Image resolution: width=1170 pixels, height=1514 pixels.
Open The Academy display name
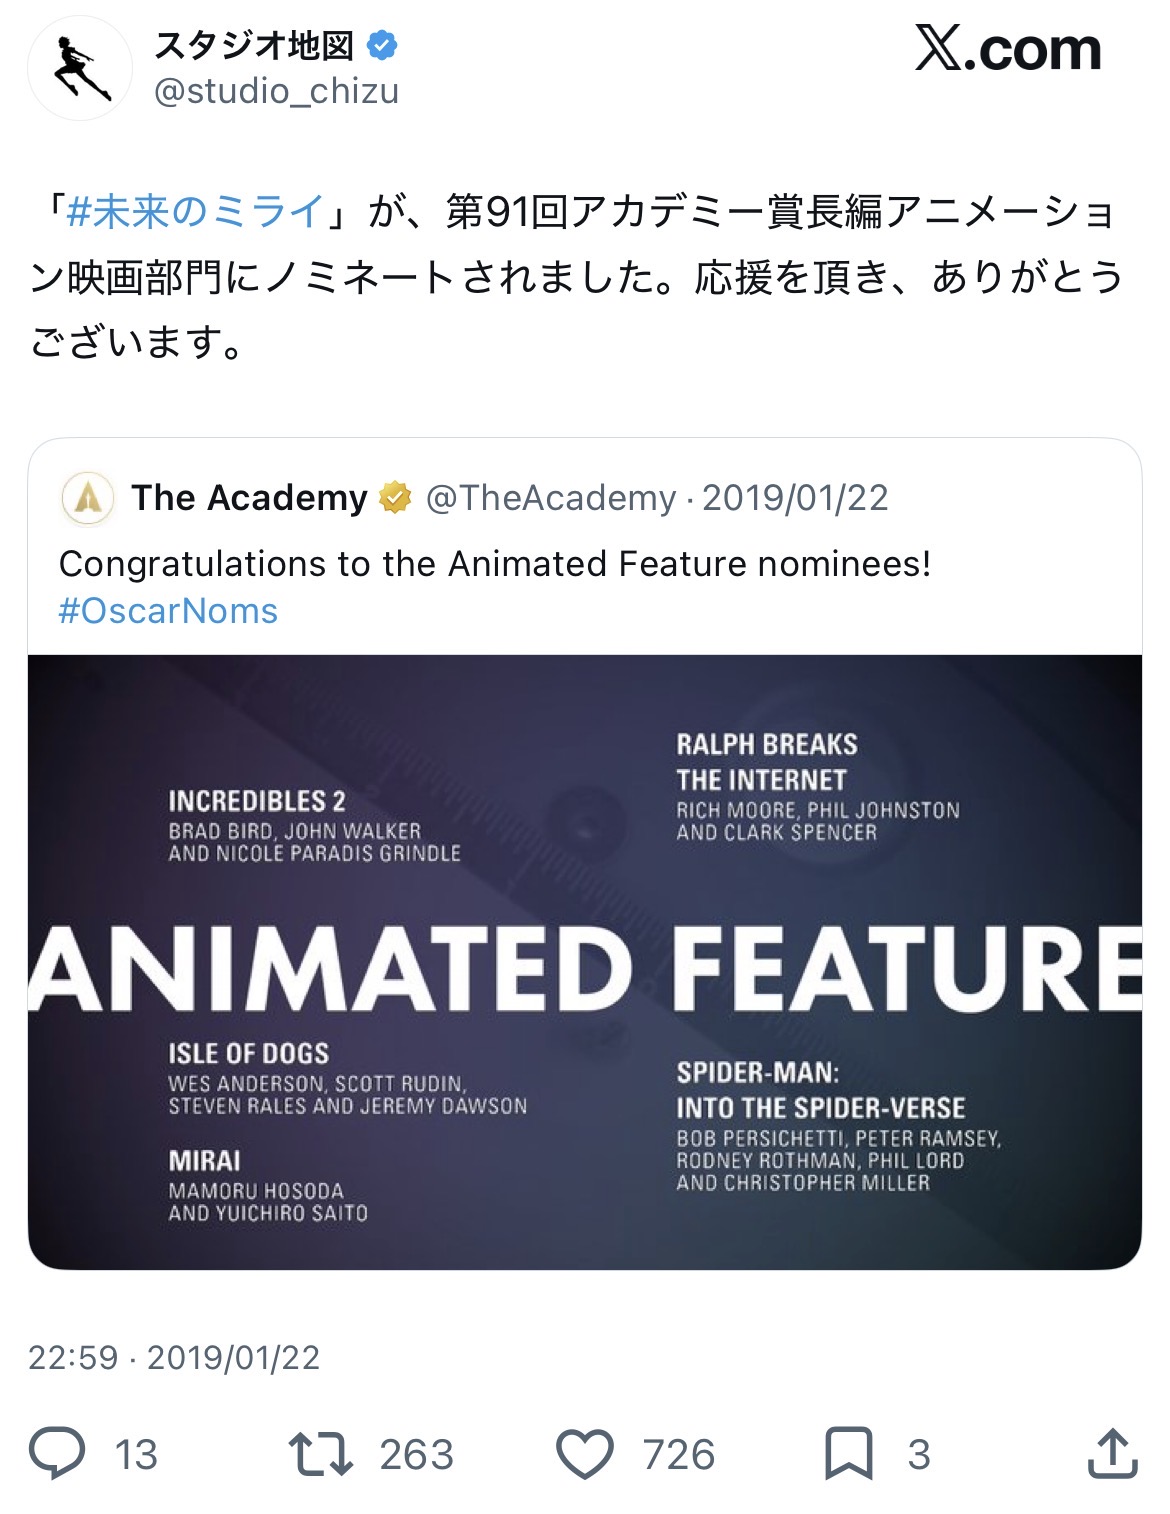coord(249,497)
